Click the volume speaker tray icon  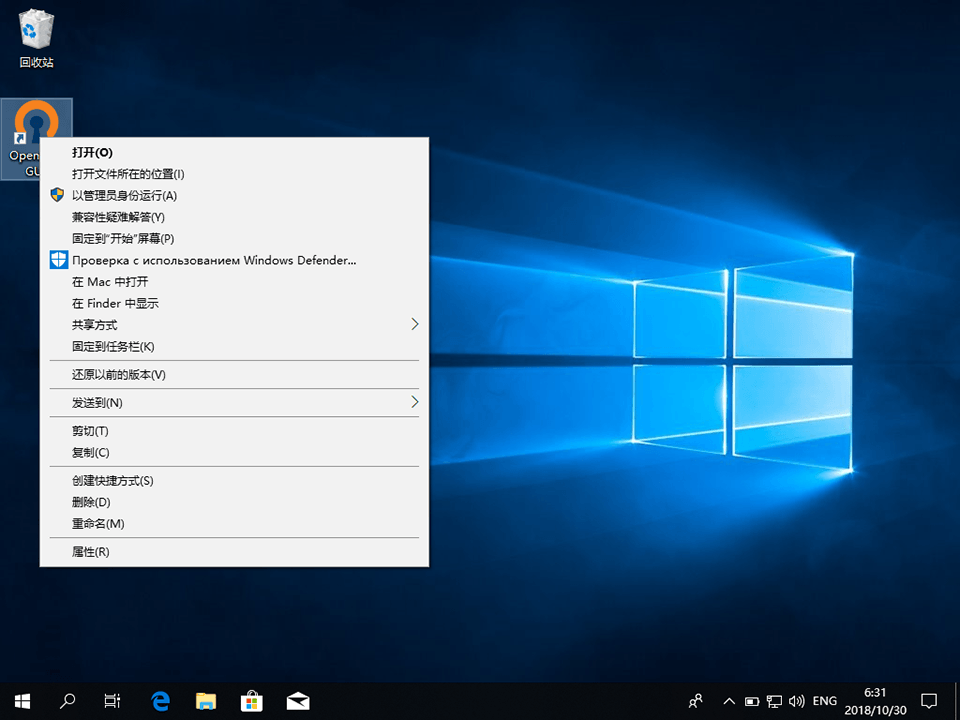(x=797, y=701)
